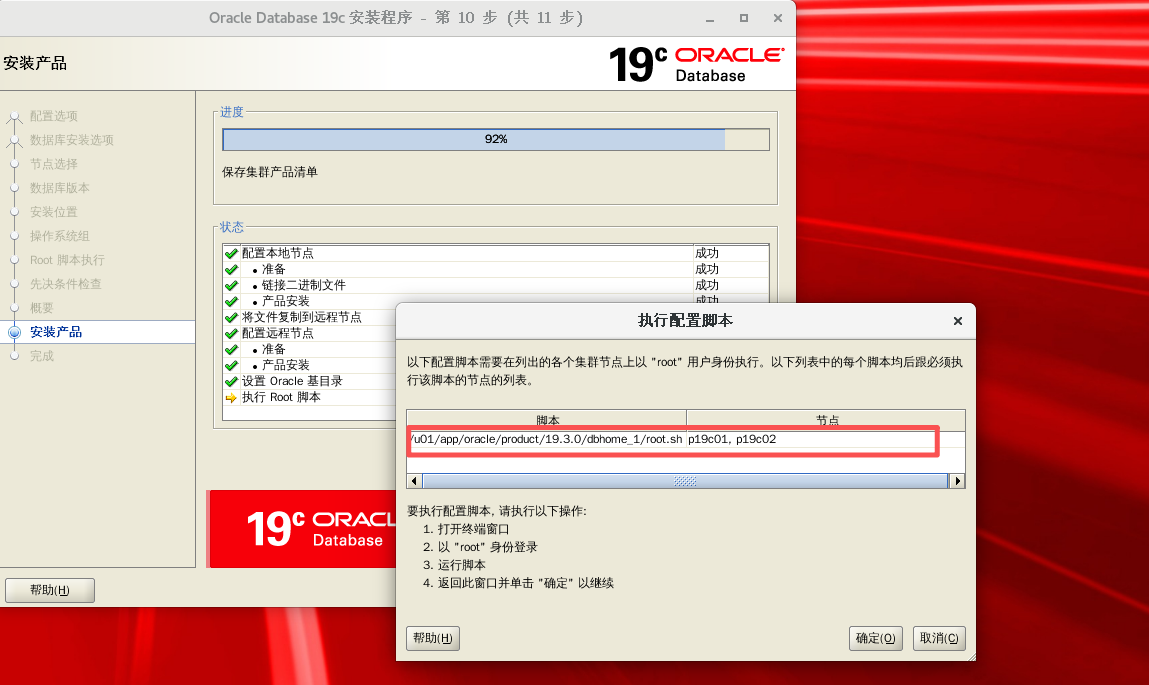The width and height of the screenshot is (1149, 685).
Task: Select Root 脚本执行 step in sidebar
Action: pyautogui.click(x=67, y=260)
